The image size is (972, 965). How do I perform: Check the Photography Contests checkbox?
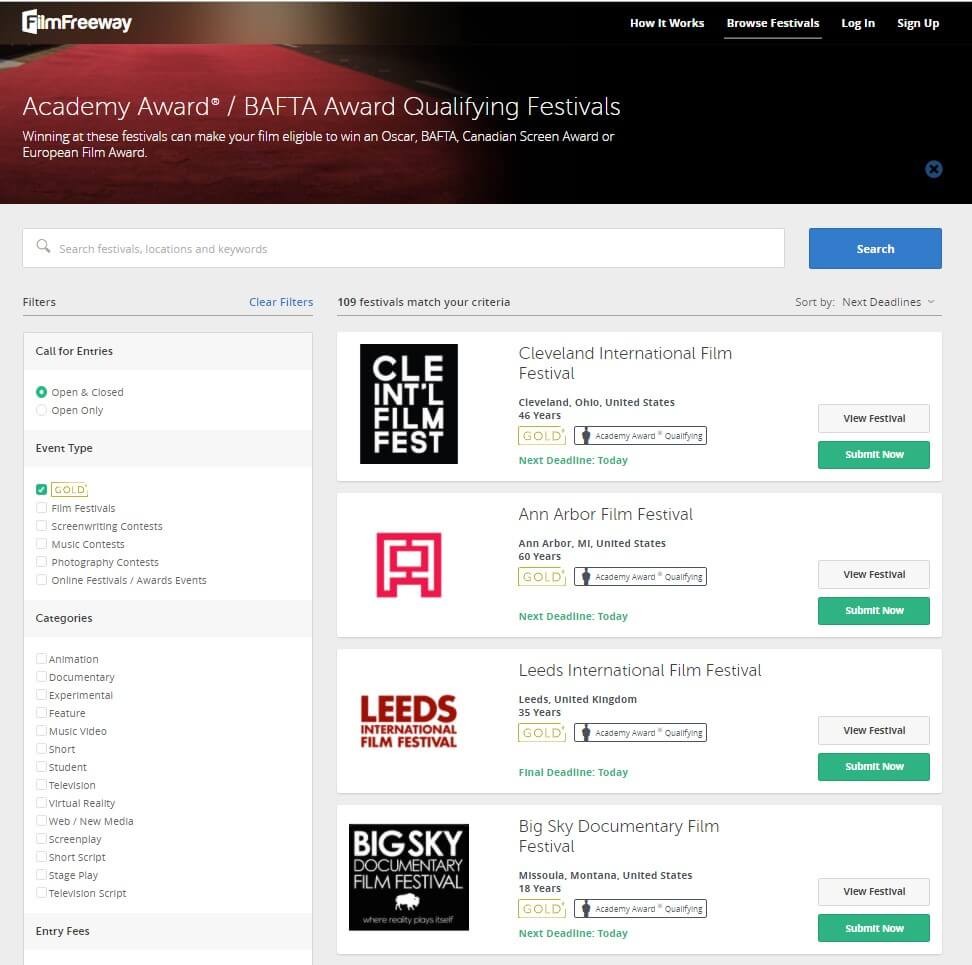coord(42,562)
